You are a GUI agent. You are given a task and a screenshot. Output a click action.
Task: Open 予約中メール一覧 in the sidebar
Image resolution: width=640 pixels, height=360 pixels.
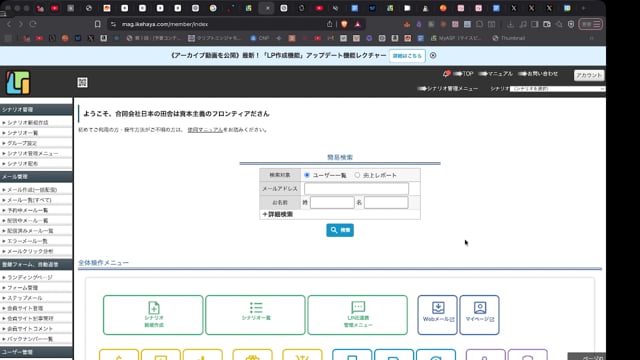[27, 210]
